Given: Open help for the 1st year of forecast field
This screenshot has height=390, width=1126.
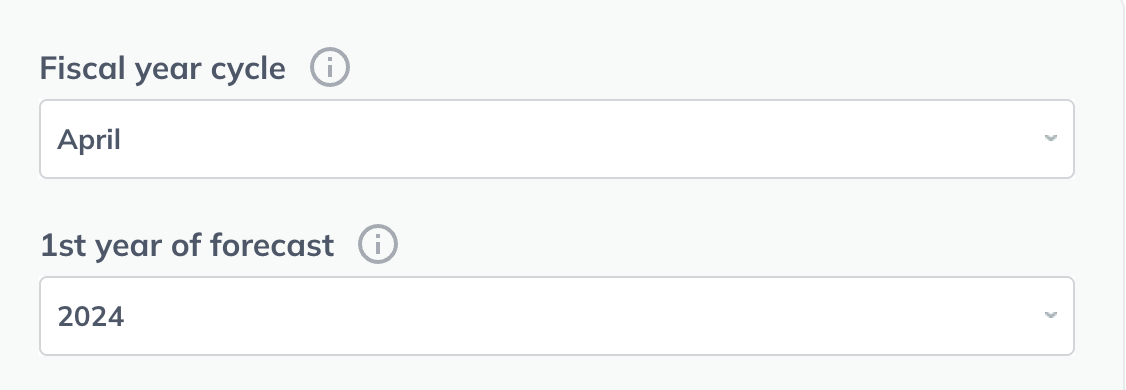Looking at the screenshot, I should pos(378,244).
